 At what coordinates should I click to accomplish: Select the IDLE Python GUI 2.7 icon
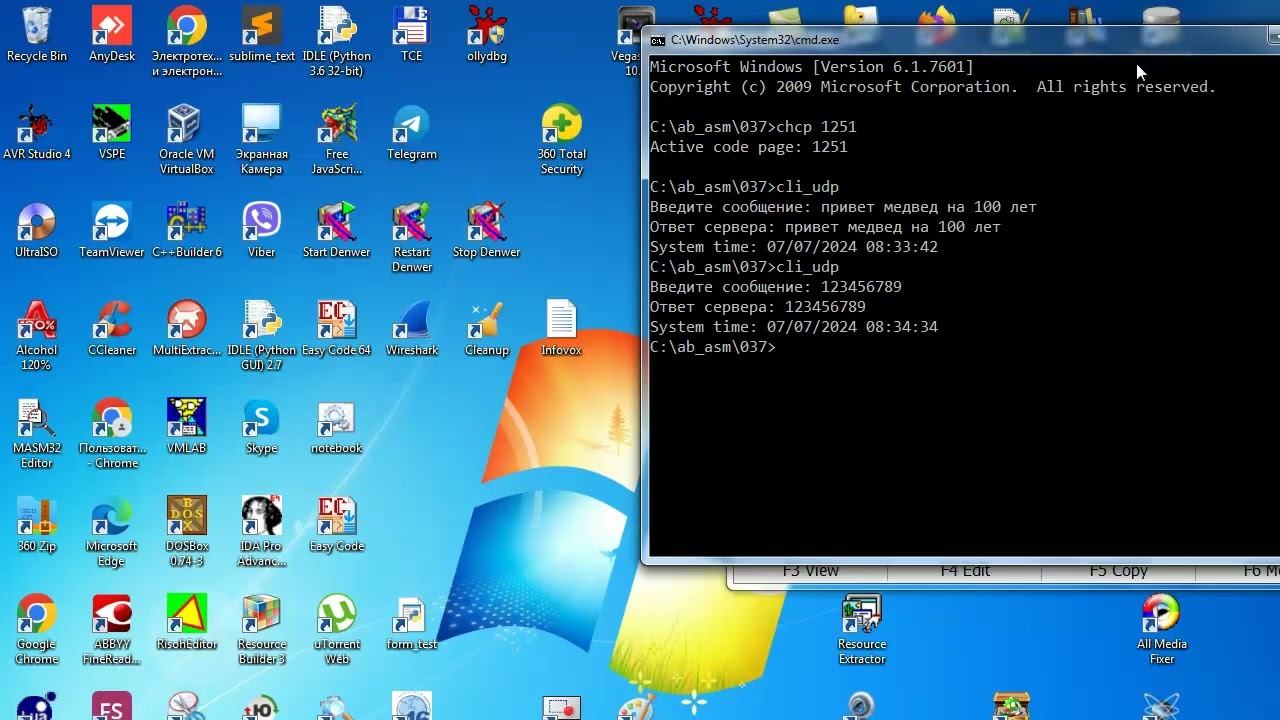[x=262, y=336]
